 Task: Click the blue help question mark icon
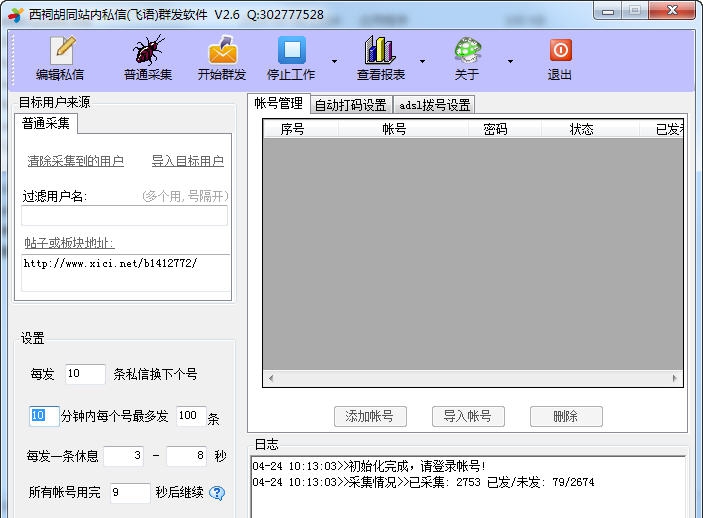click(x=217, y=493)
